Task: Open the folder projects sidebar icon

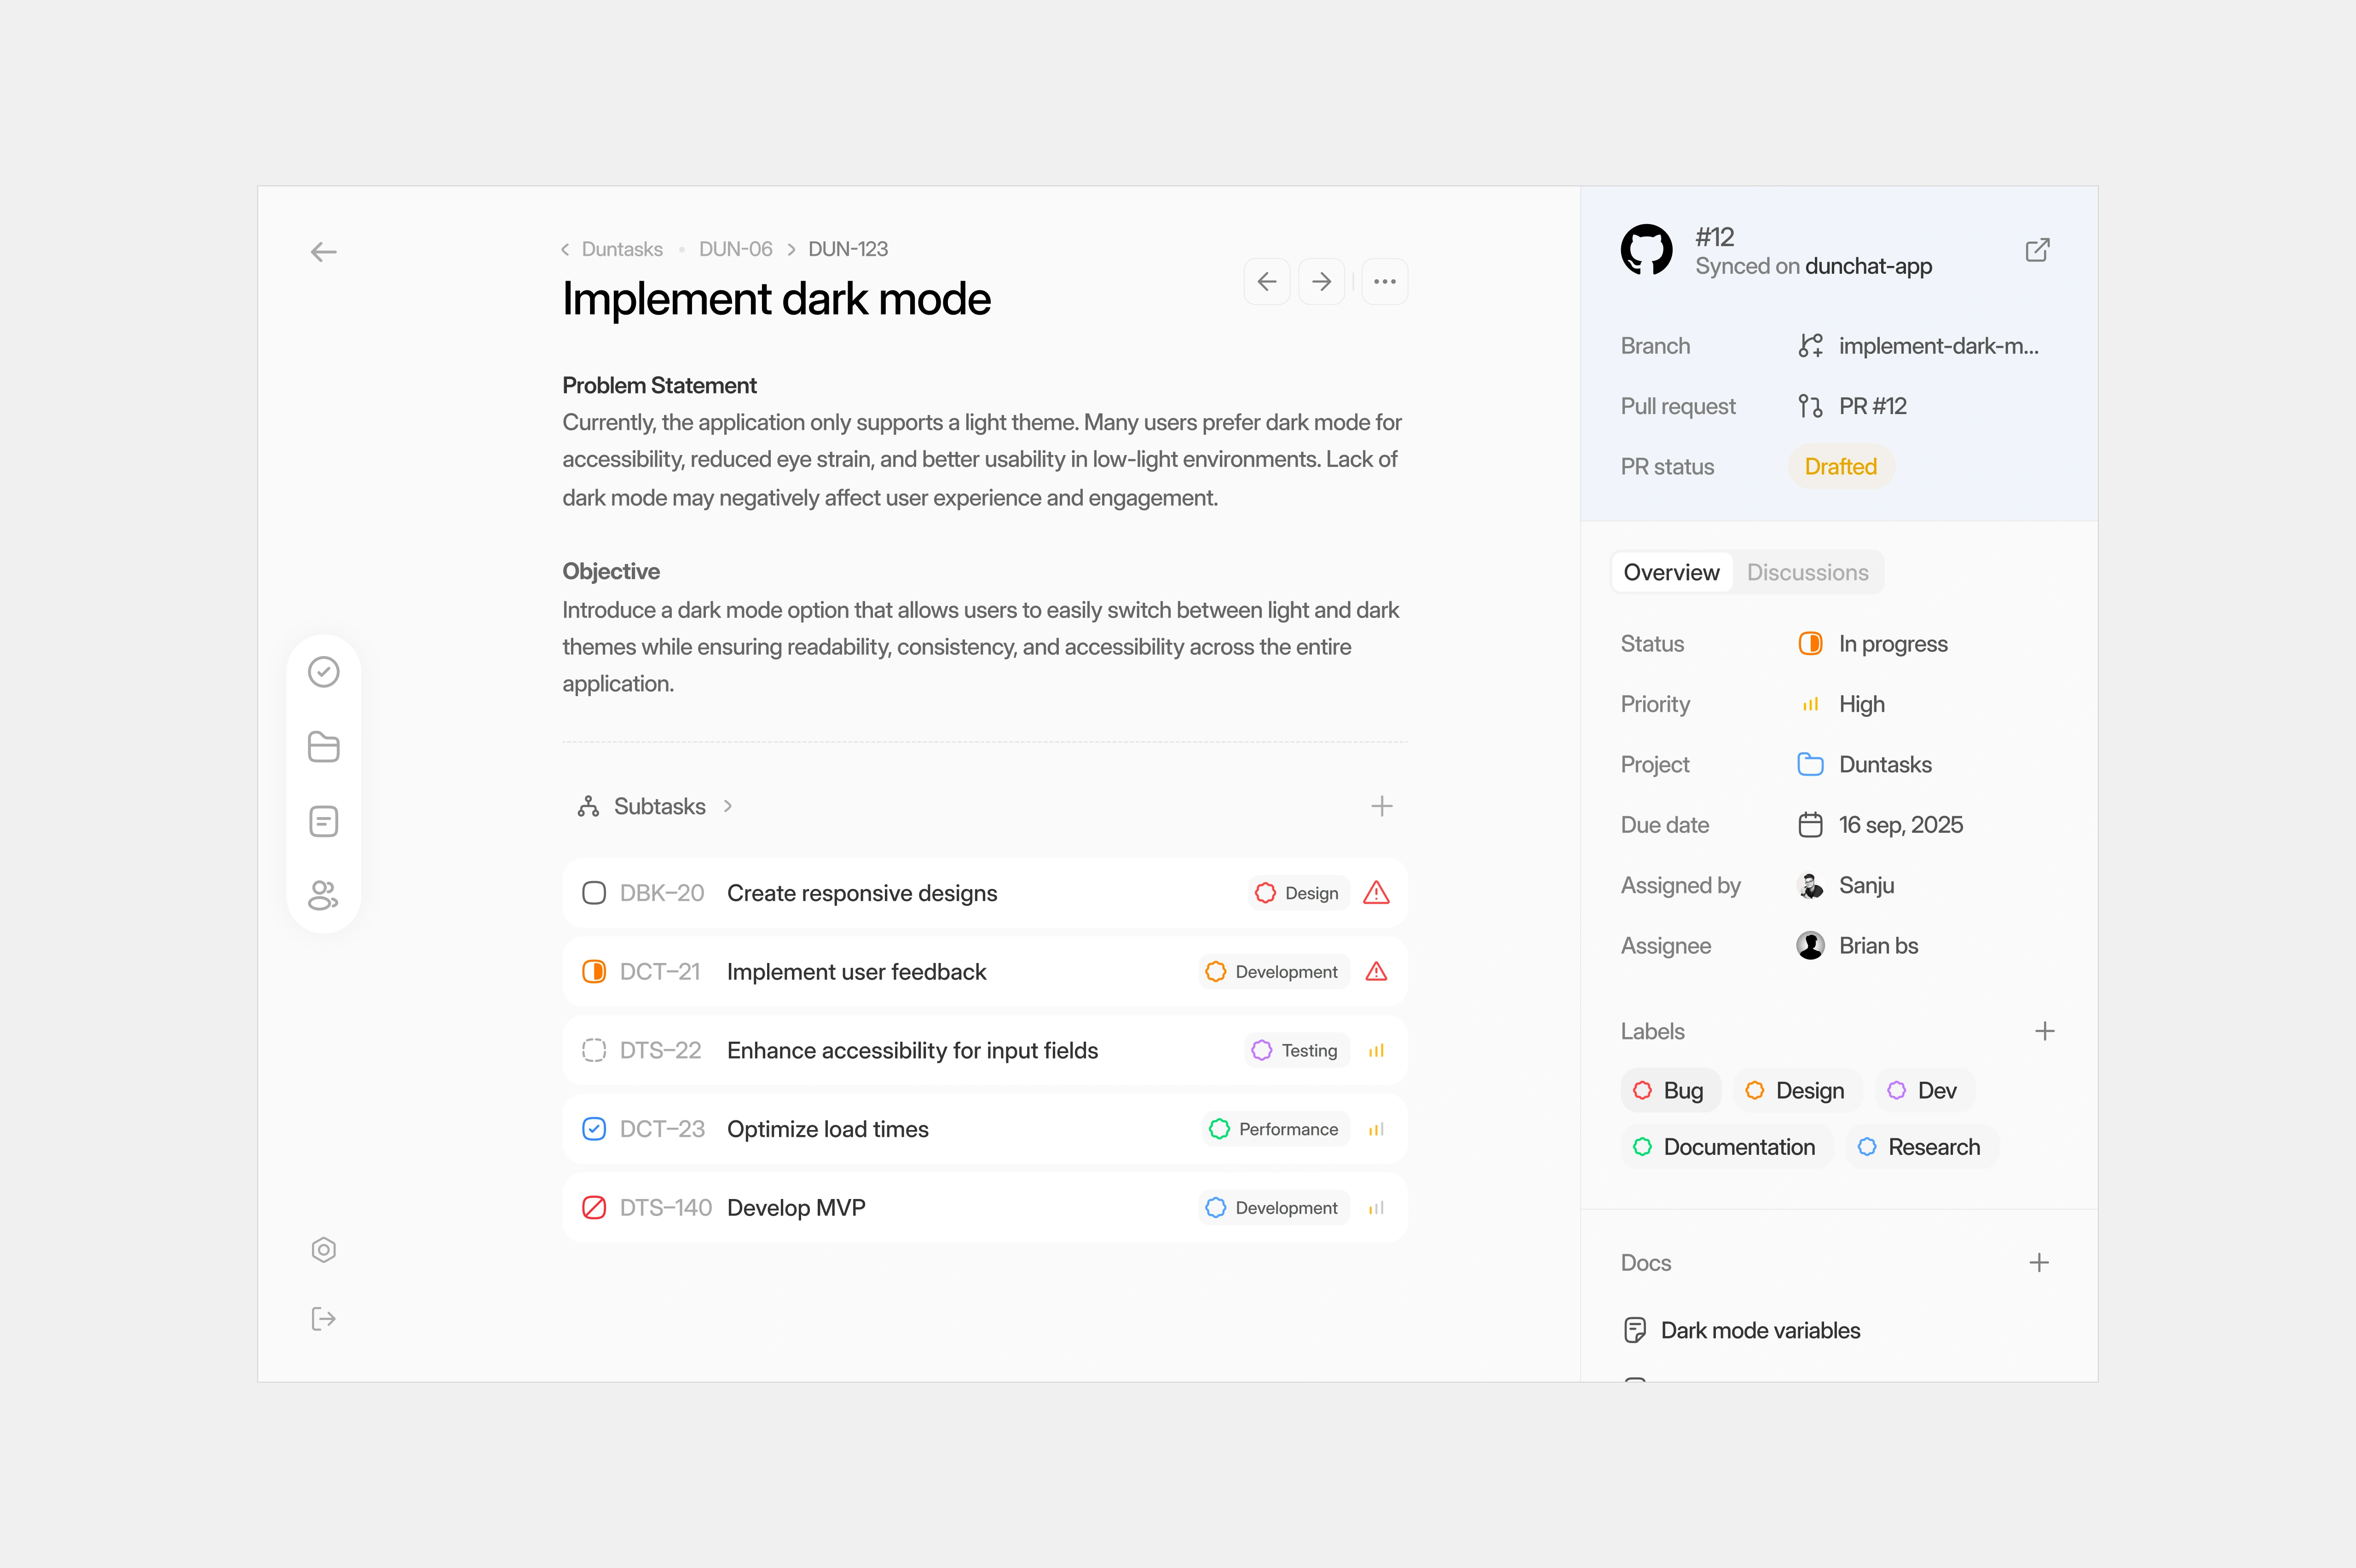Action: [x=323, y=747]
